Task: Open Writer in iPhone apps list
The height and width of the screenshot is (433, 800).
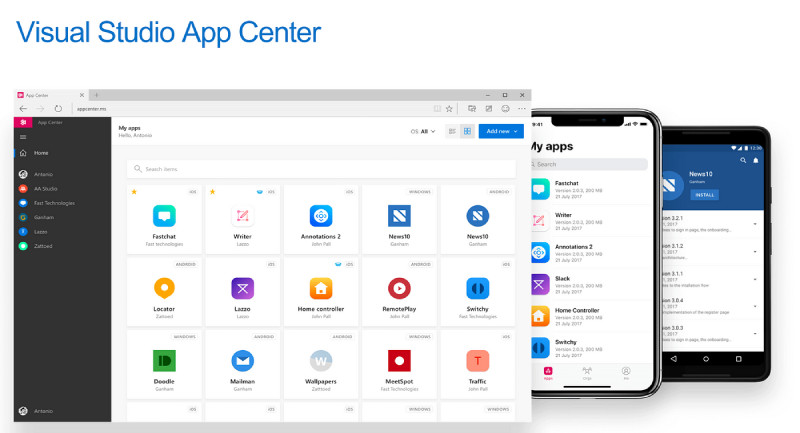Action: point(591,221)
